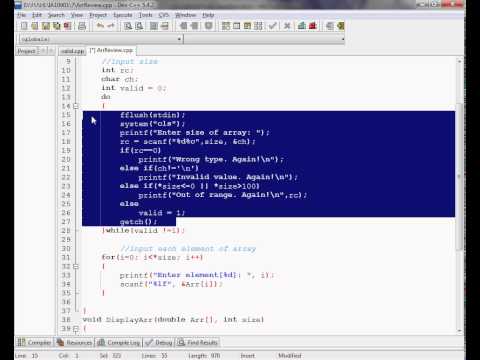Click the New file toolbar icon
The image size is (480, 360).
pos(24,26)
